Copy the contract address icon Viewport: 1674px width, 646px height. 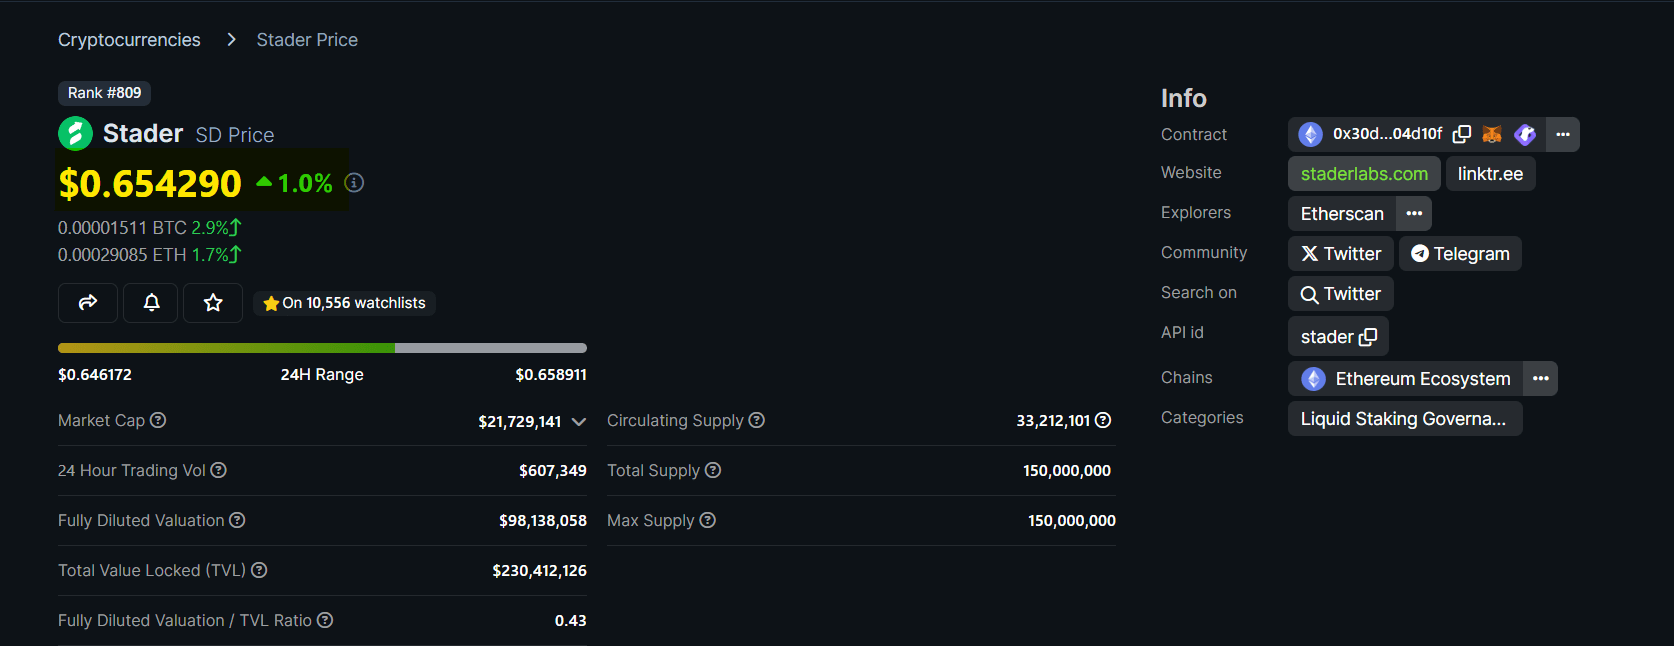[1462, 134]
